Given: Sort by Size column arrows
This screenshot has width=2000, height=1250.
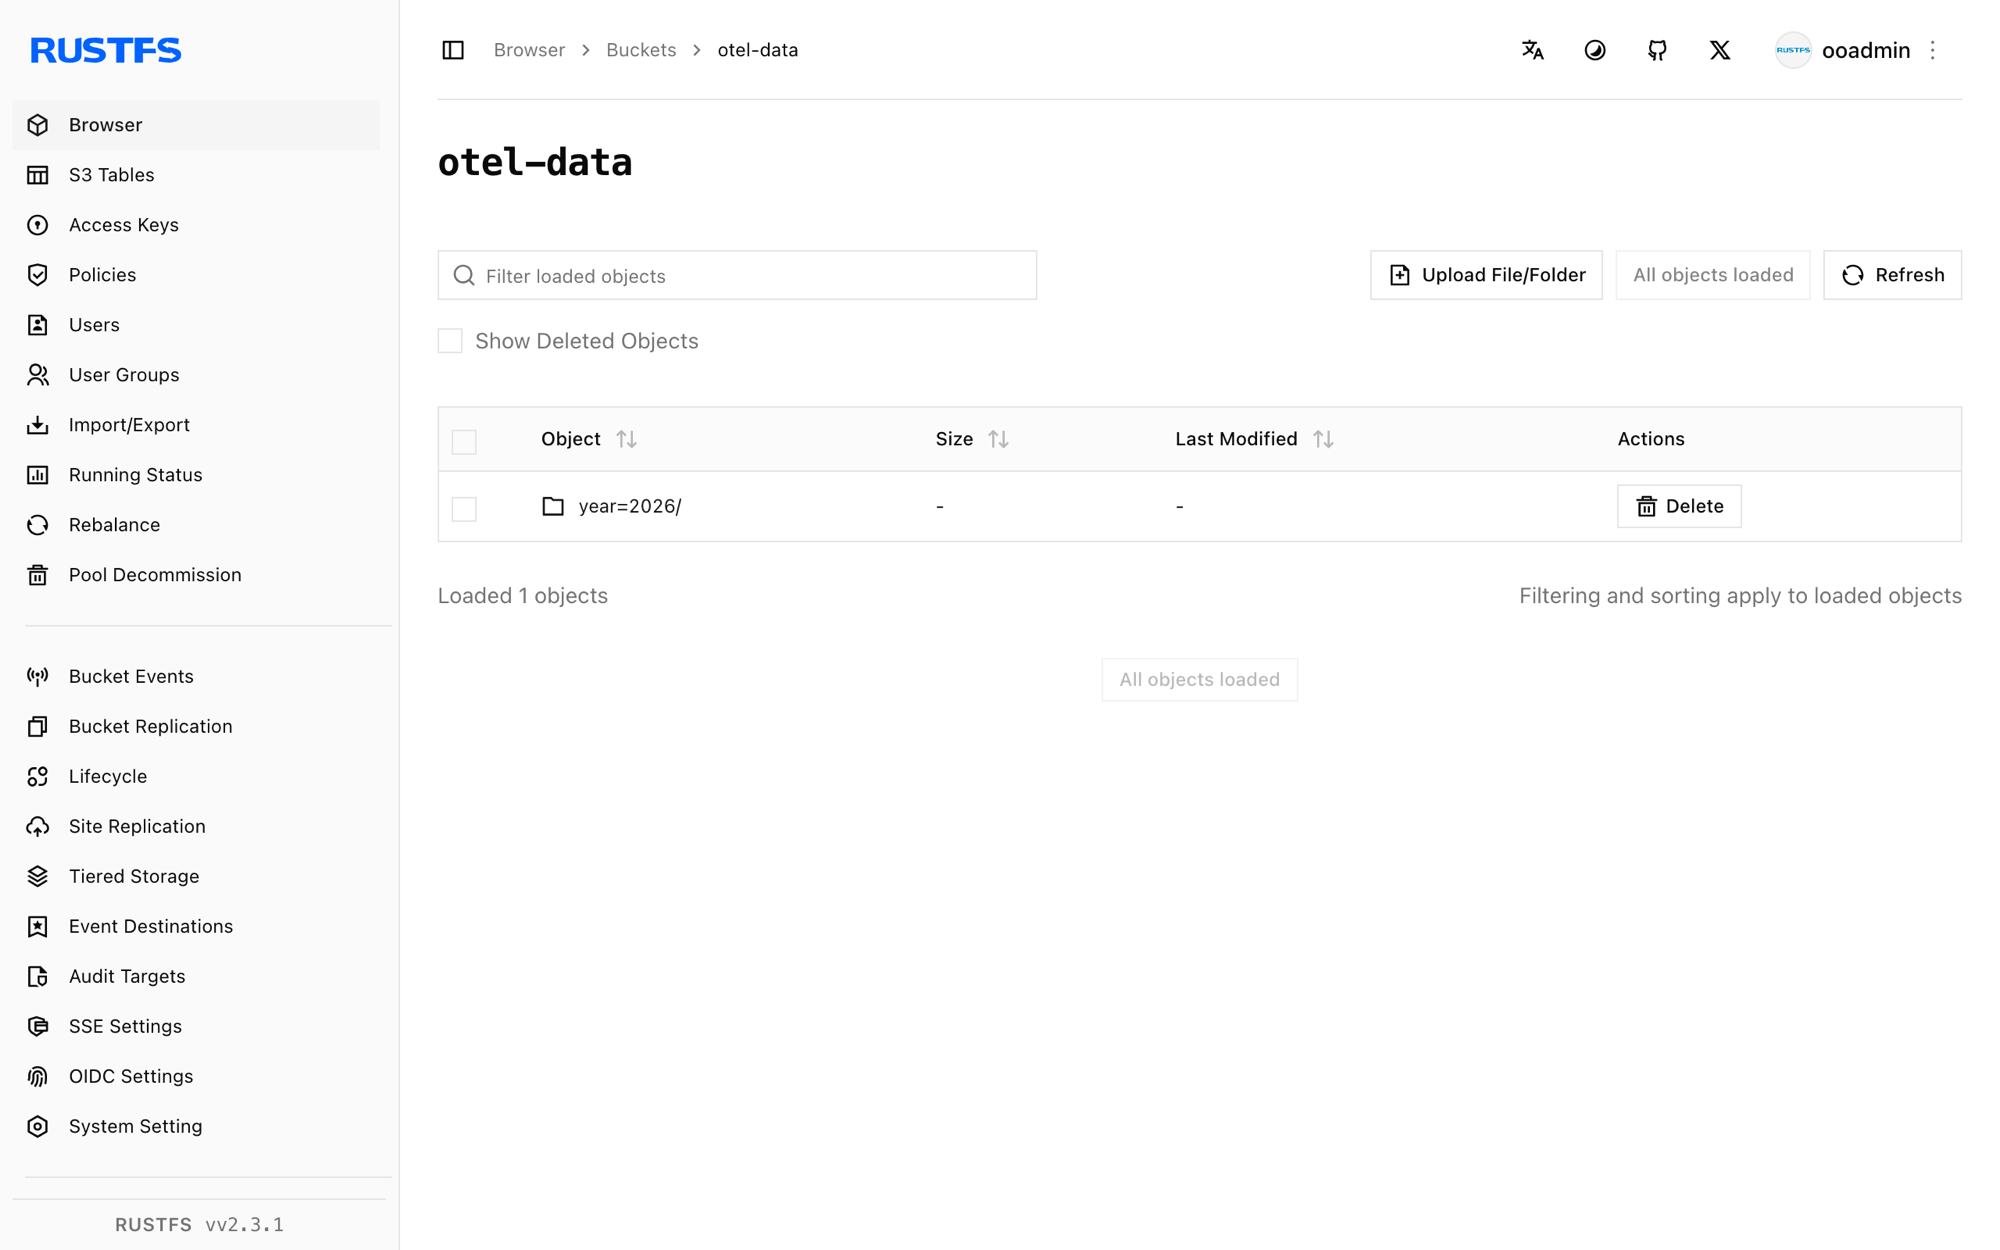Looking at the screenshot, I should [998, 439].
